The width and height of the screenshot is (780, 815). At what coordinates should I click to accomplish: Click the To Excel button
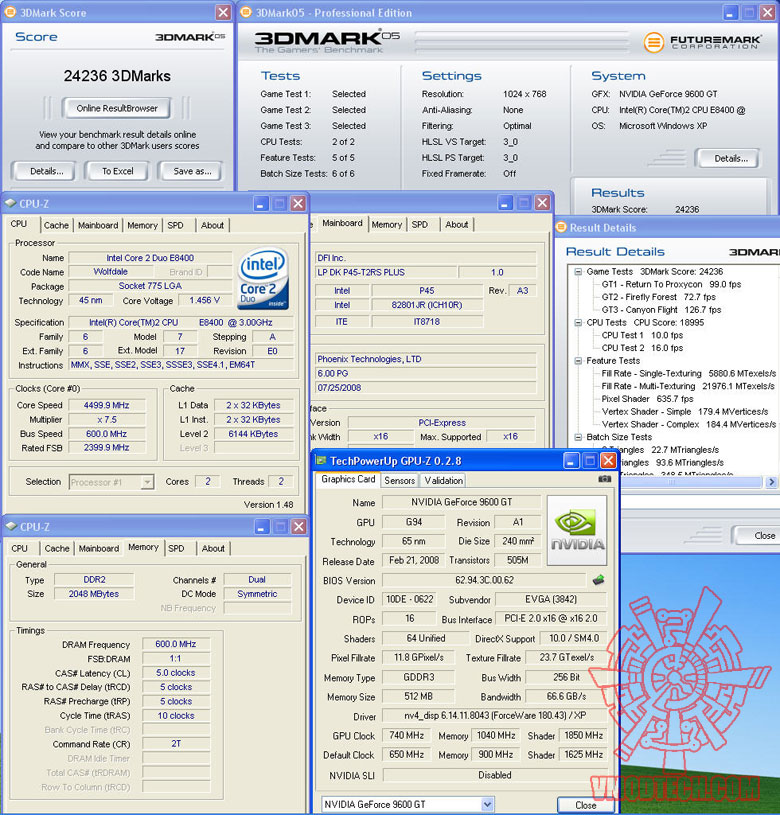[117, 171]
